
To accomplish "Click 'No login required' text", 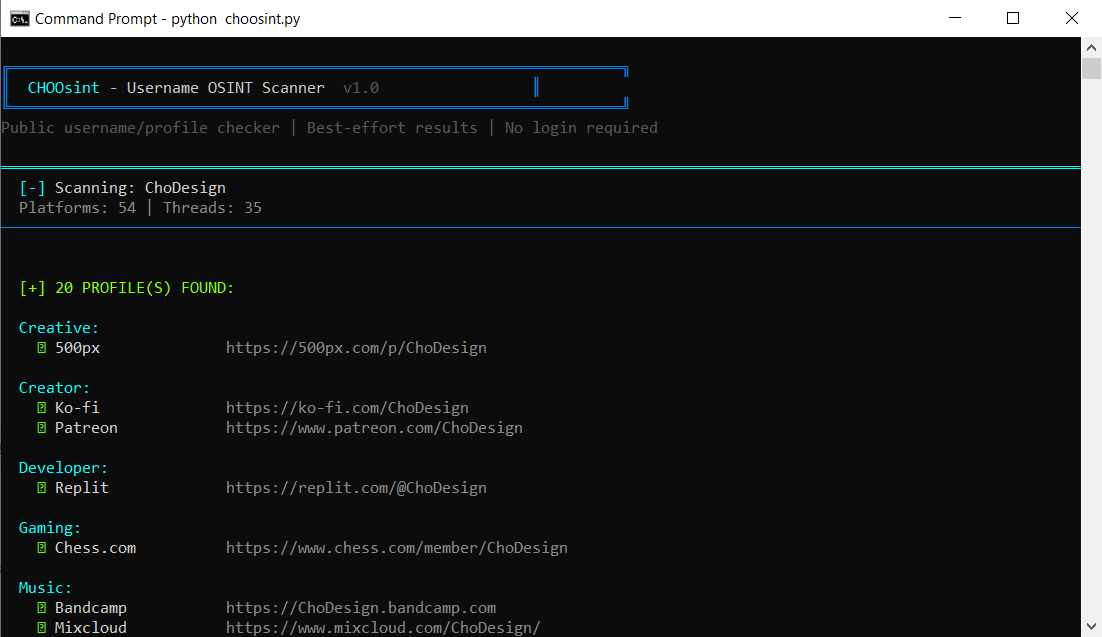I will (x=581, y=128).
